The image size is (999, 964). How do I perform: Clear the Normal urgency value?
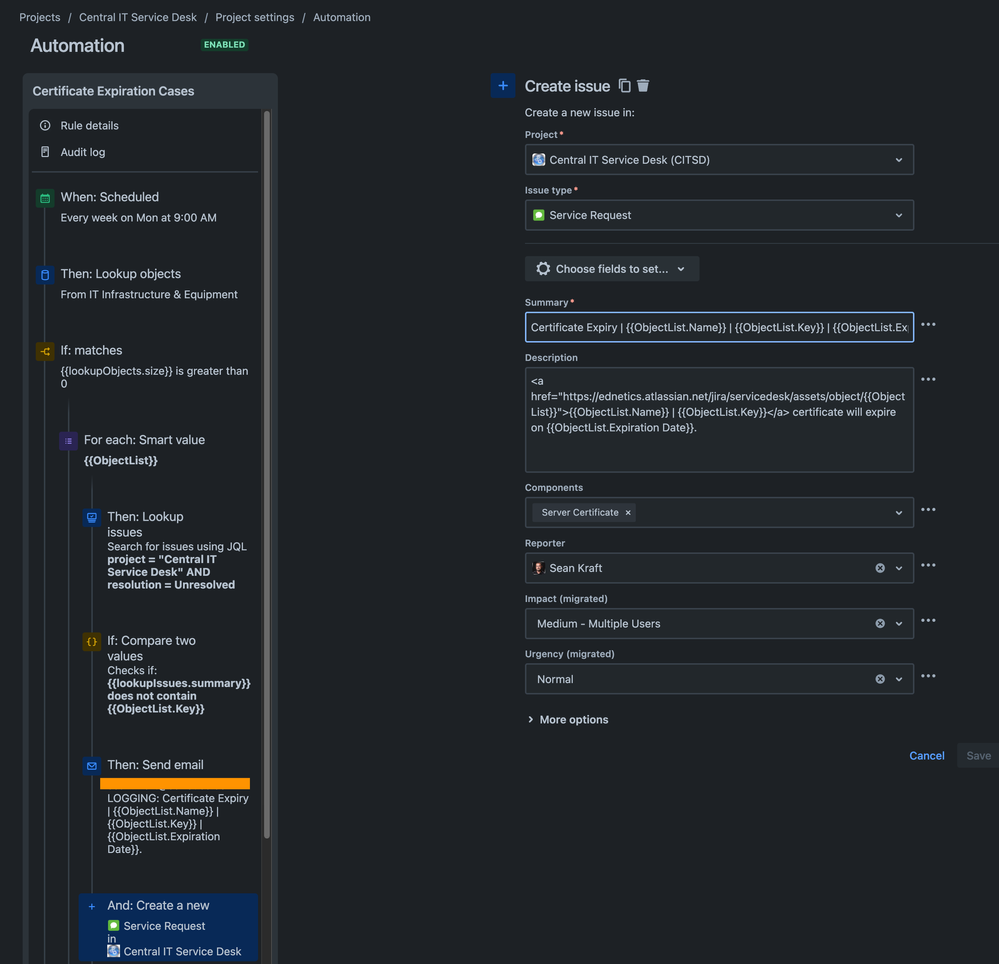[880, 679]
